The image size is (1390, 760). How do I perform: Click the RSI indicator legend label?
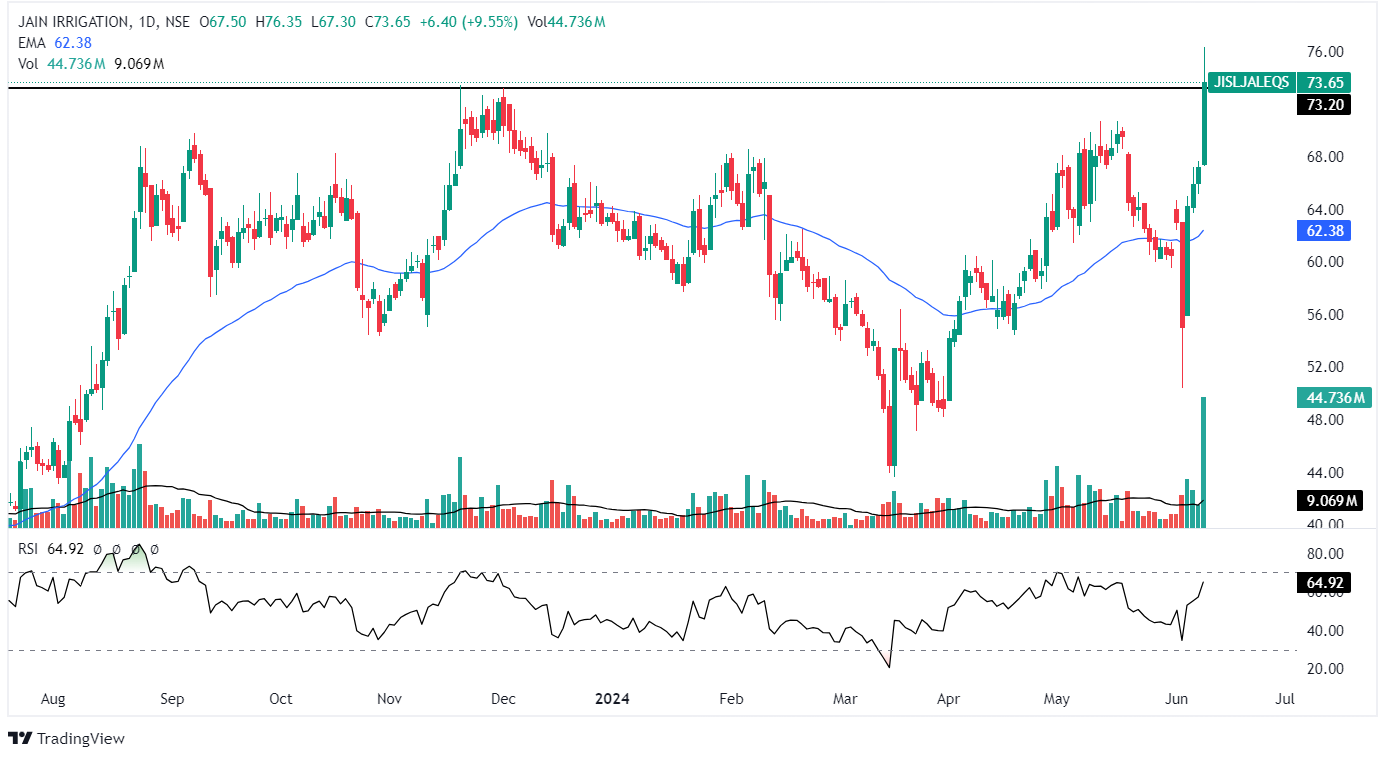[29, 549]
